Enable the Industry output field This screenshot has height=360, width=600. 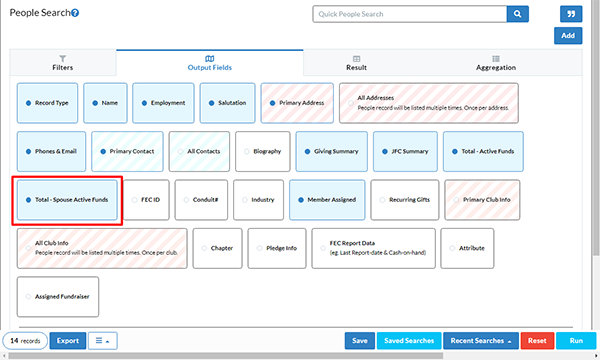click(259, 200)
